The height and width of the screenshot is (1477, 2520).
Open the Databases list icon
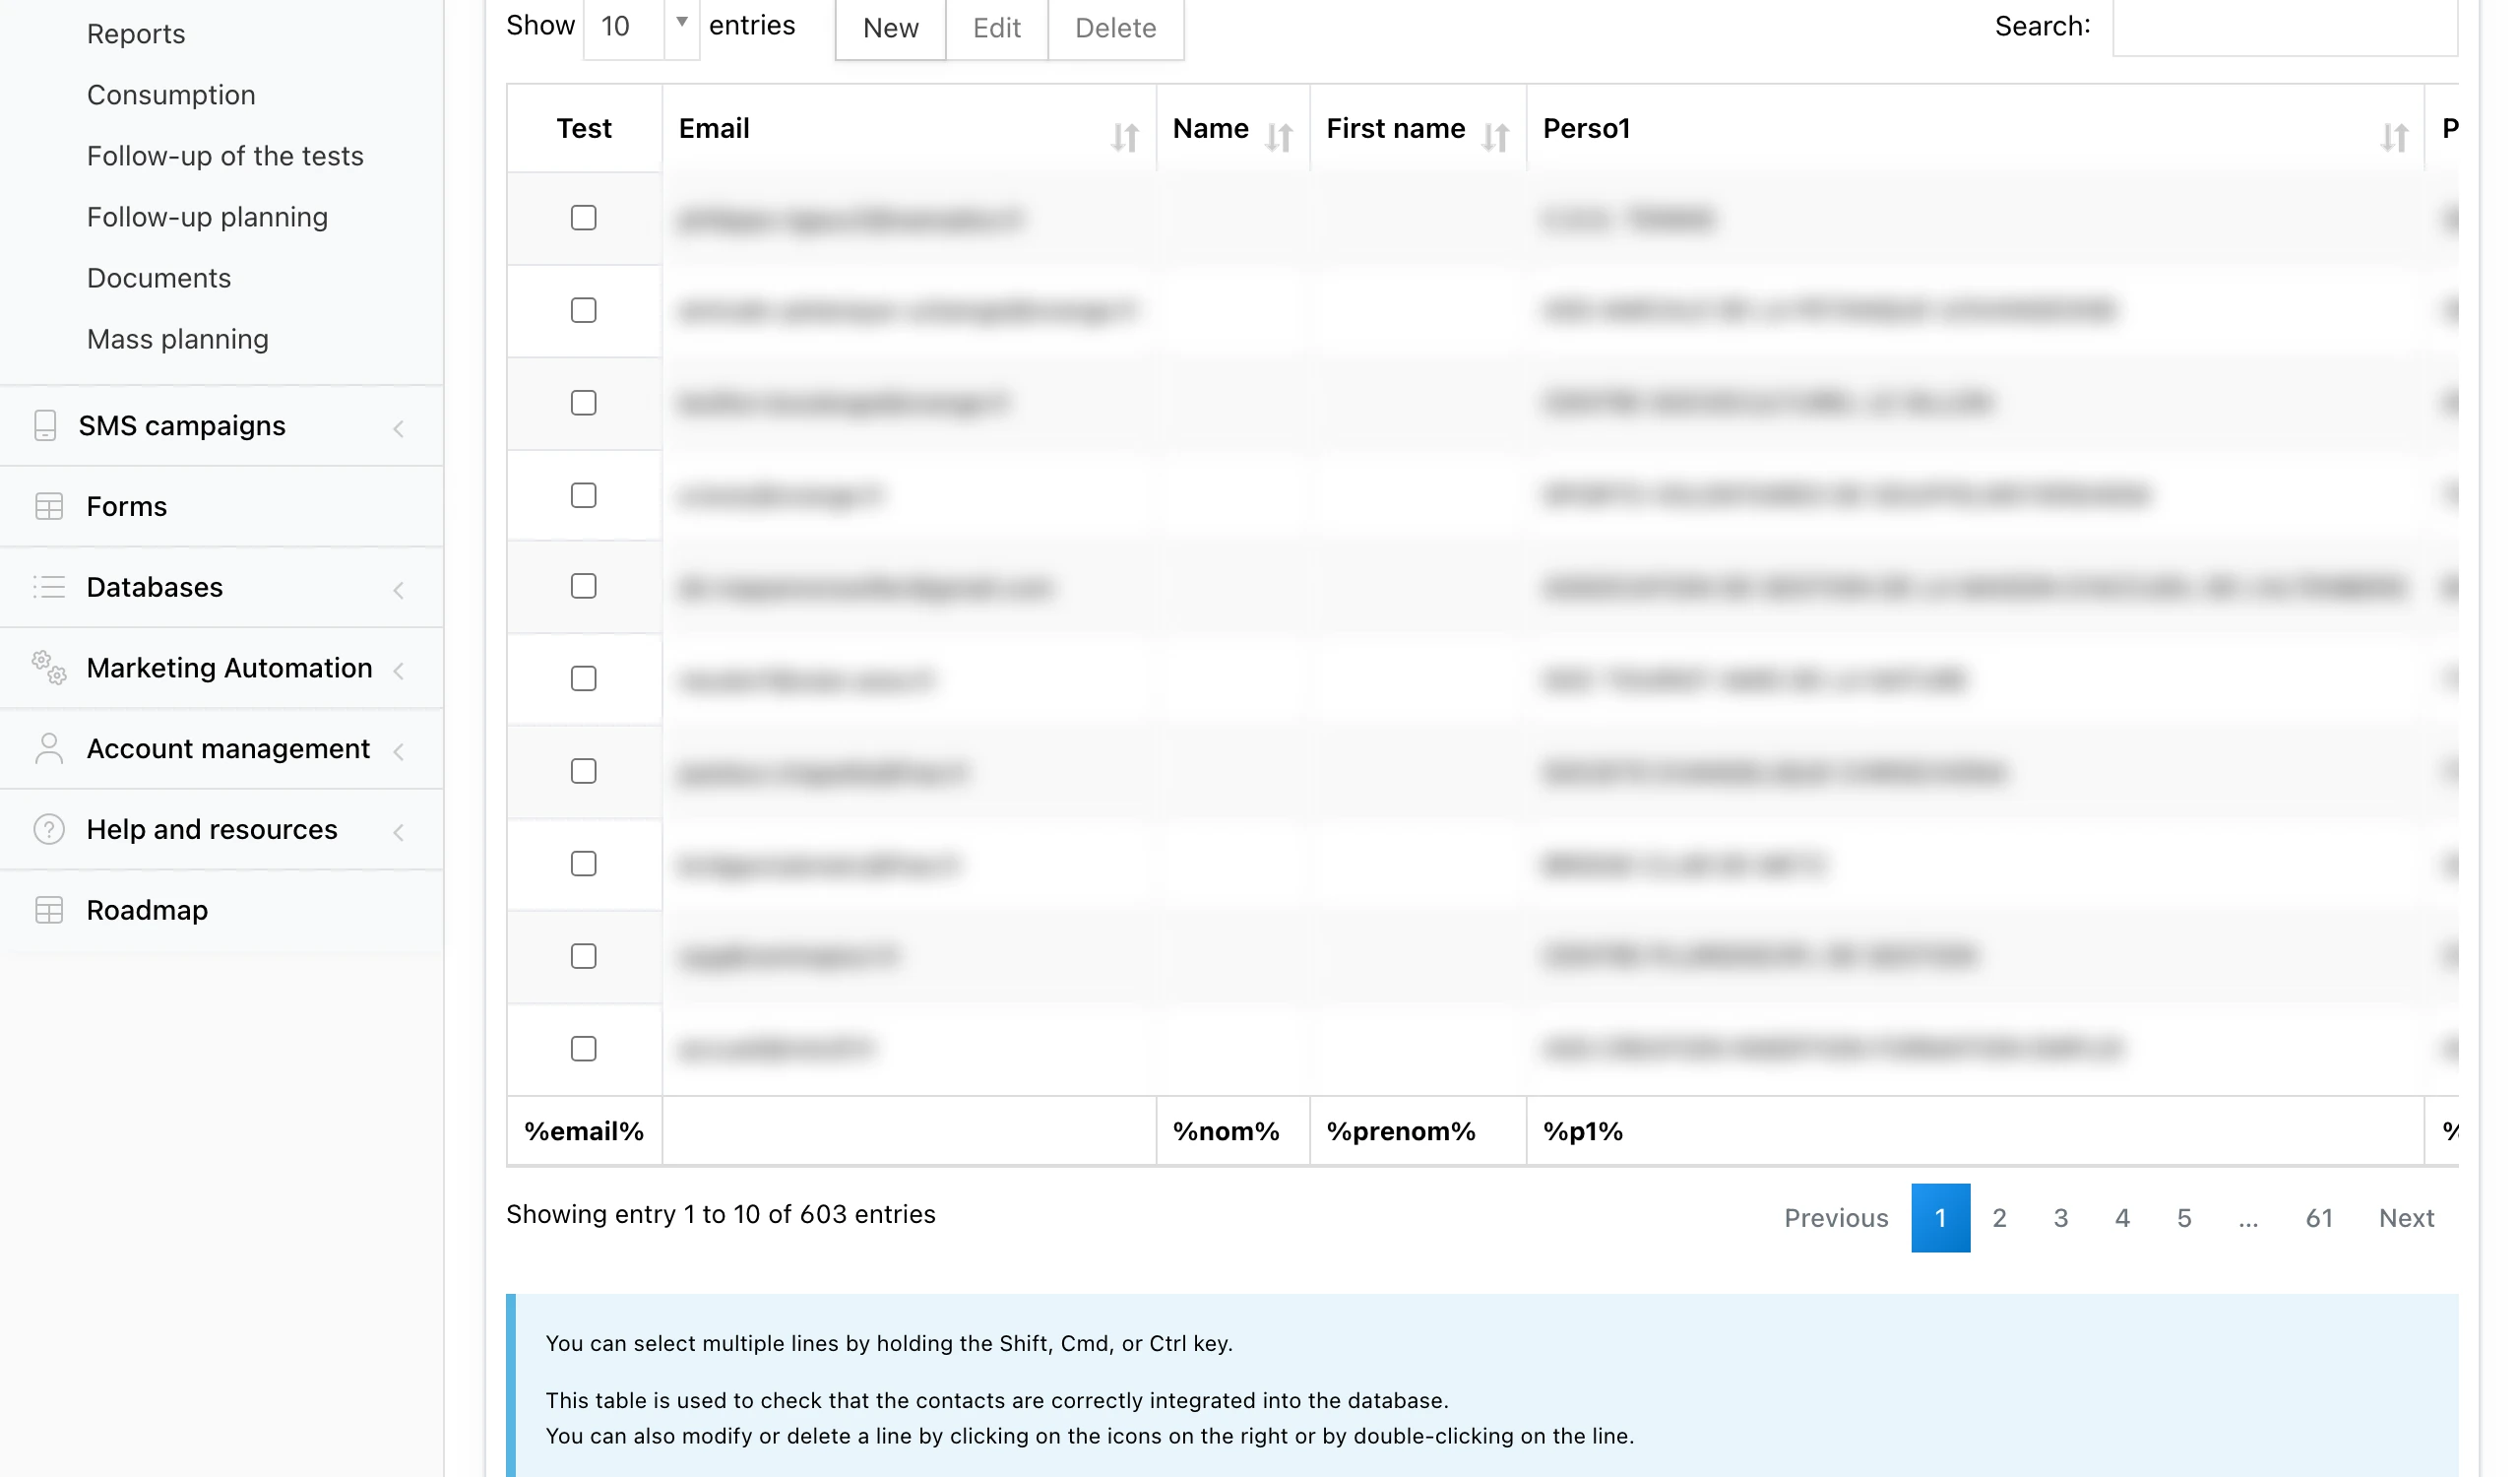coord(49,587)
